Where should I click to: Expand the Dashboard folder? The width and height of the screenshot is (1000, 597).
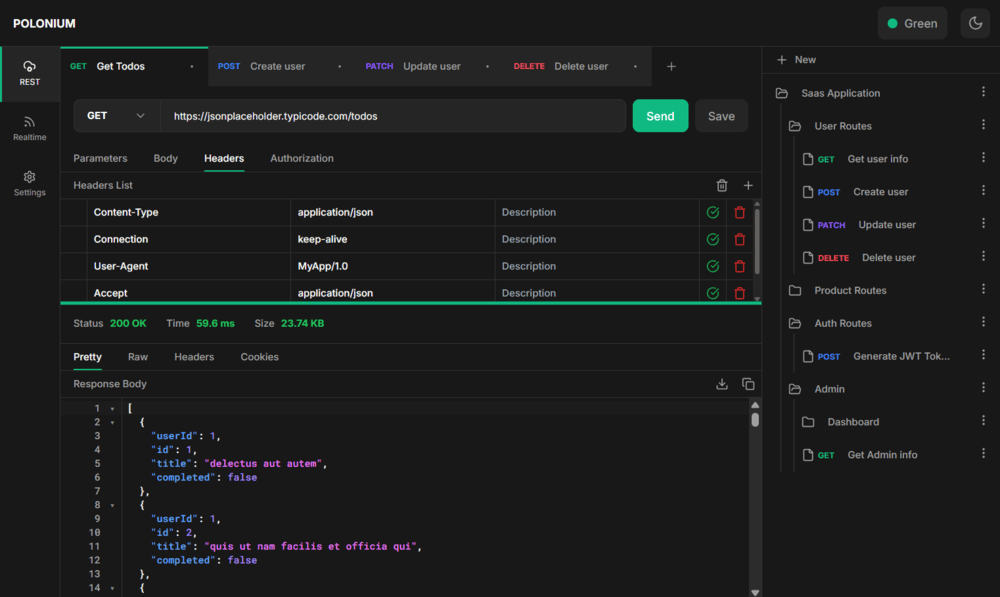[808, 422]
